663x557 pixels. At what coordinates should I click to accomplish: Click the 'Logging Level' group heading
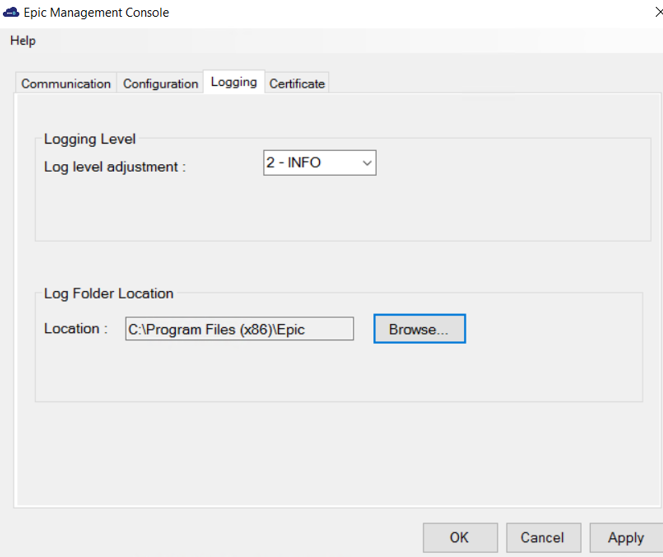point(90,139)
